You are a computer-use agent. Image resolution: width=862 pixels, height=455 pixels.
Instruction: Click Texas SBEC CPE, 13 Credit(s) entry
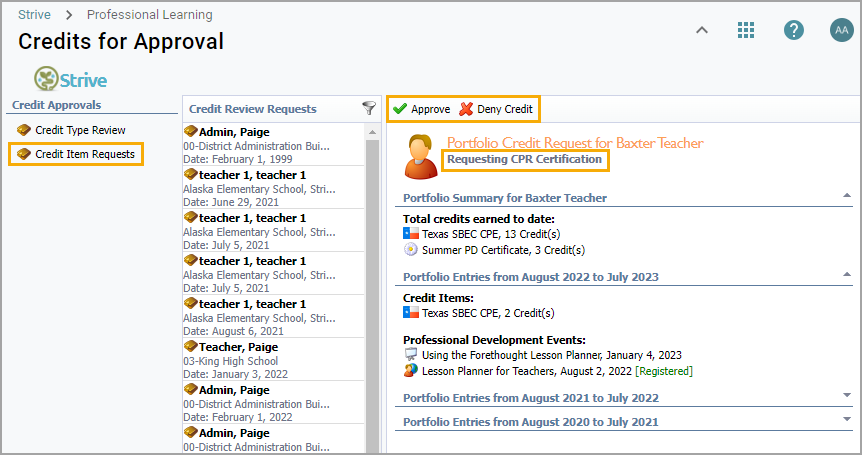491,234
